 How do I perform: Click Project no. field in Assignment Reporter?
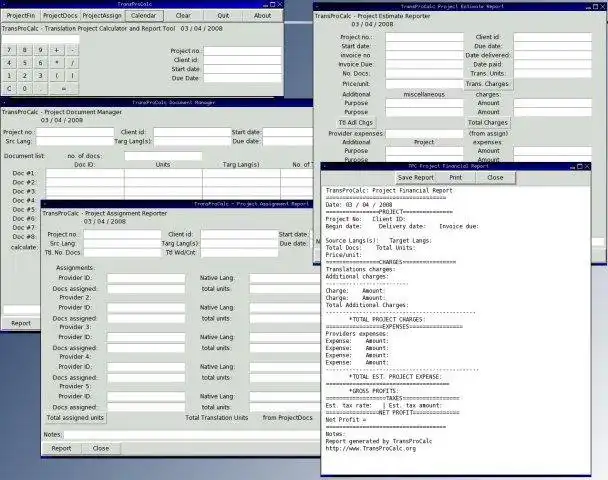tap(122, 235)
